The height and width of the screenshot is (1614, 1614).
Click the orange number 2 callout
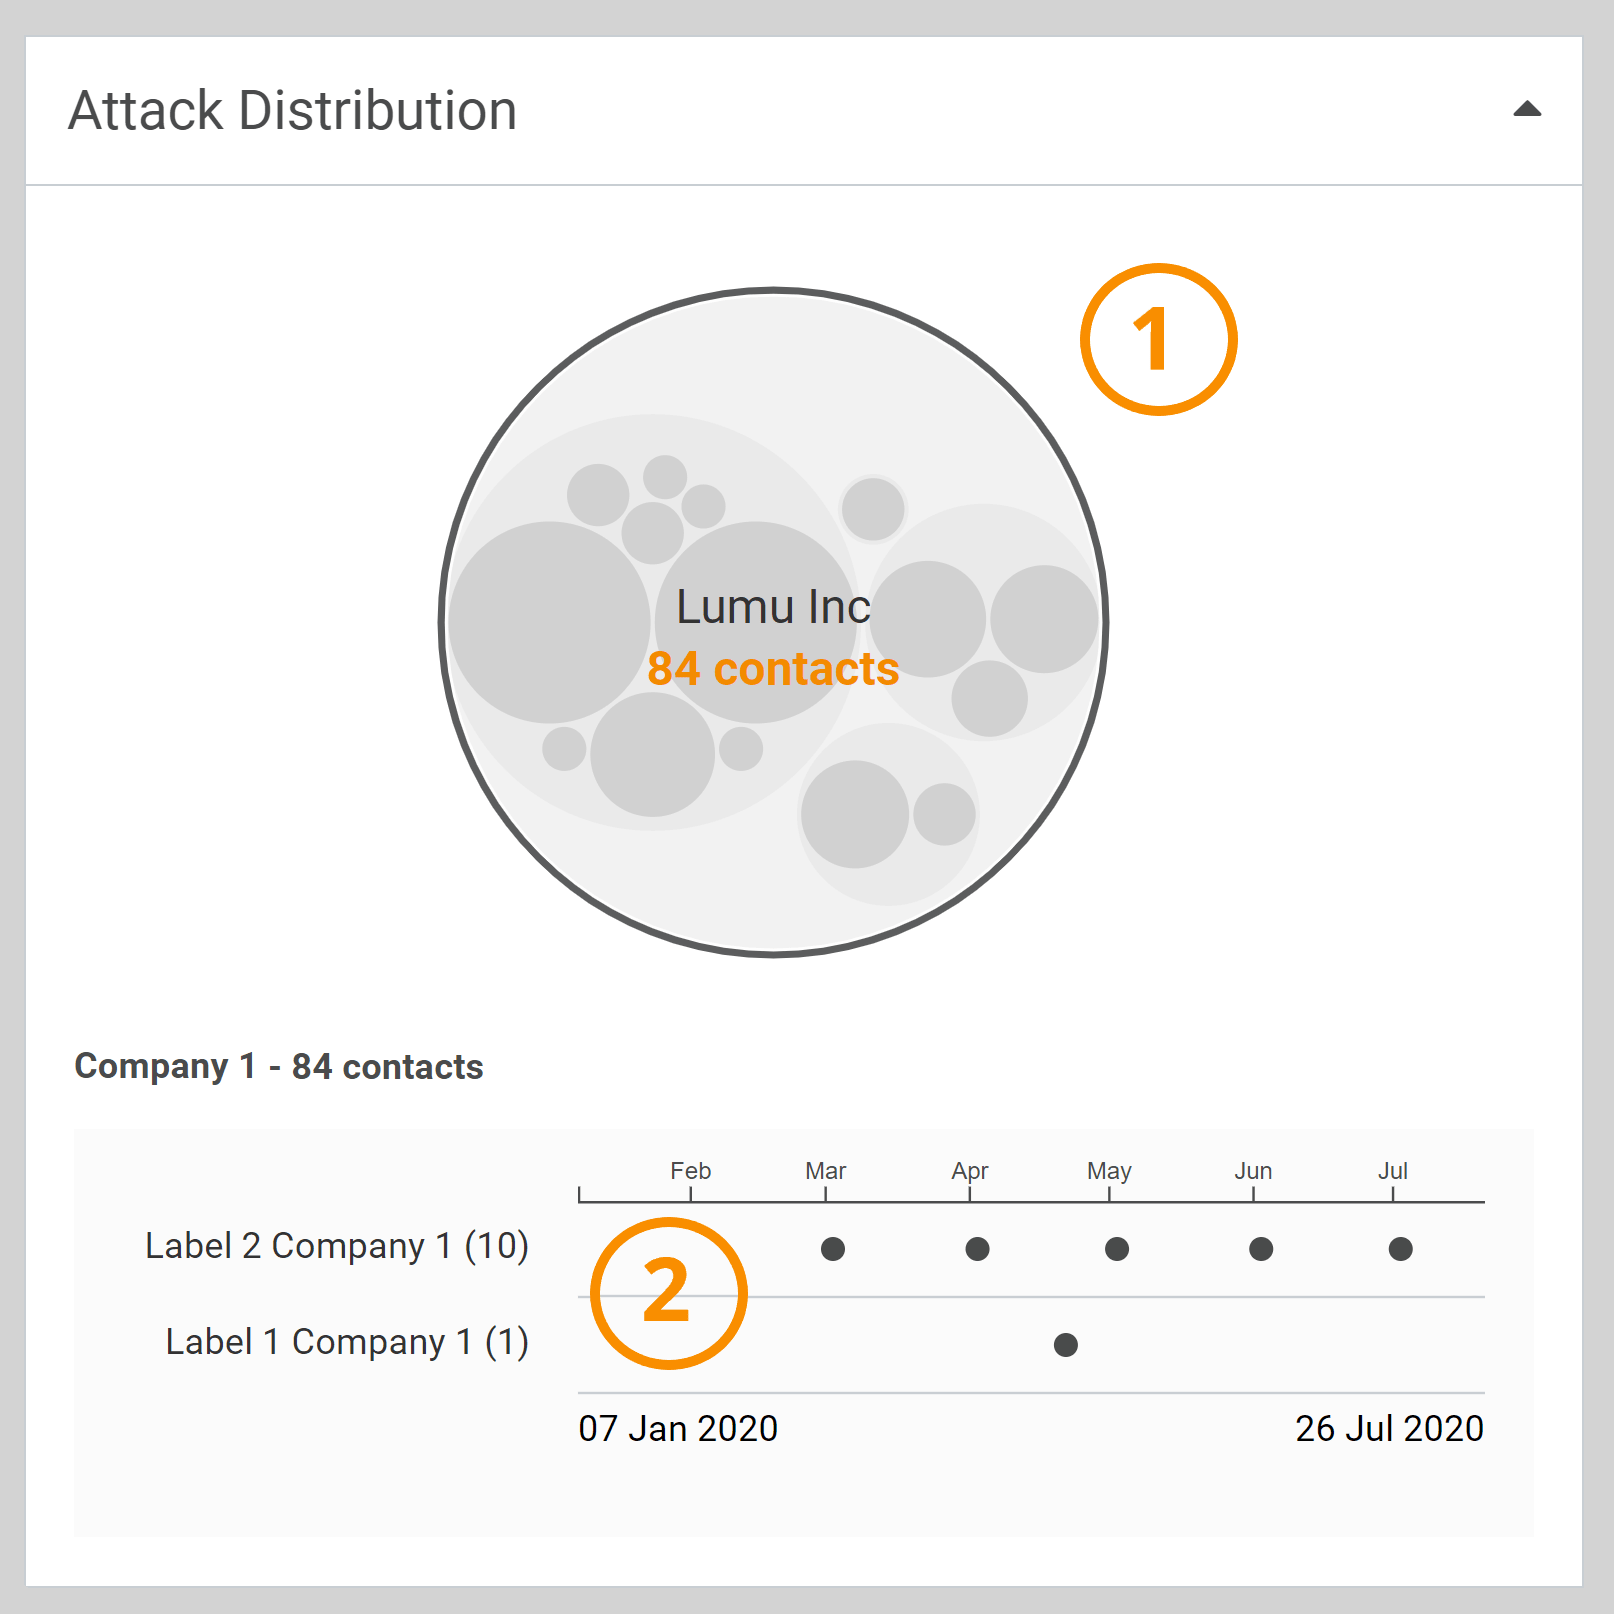668,1293
